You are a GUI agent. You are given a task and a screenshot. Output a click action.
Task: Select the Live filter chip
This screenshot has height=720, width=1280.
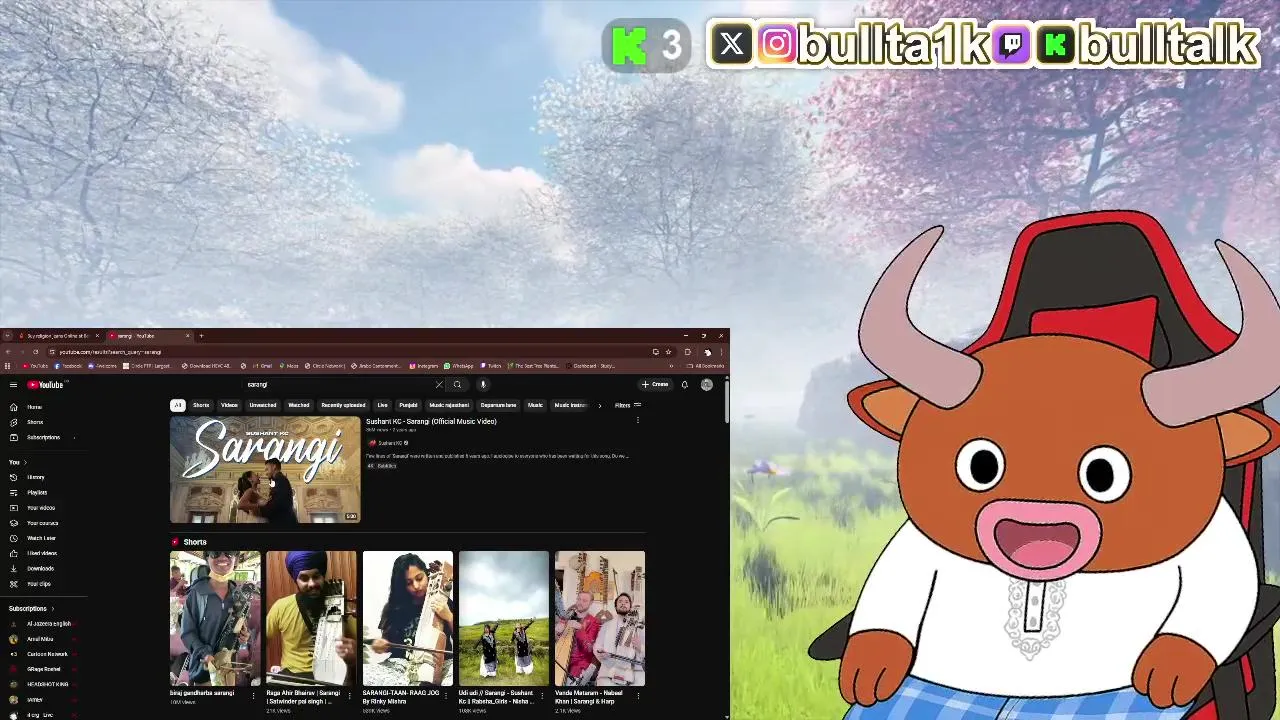point(382,405)
